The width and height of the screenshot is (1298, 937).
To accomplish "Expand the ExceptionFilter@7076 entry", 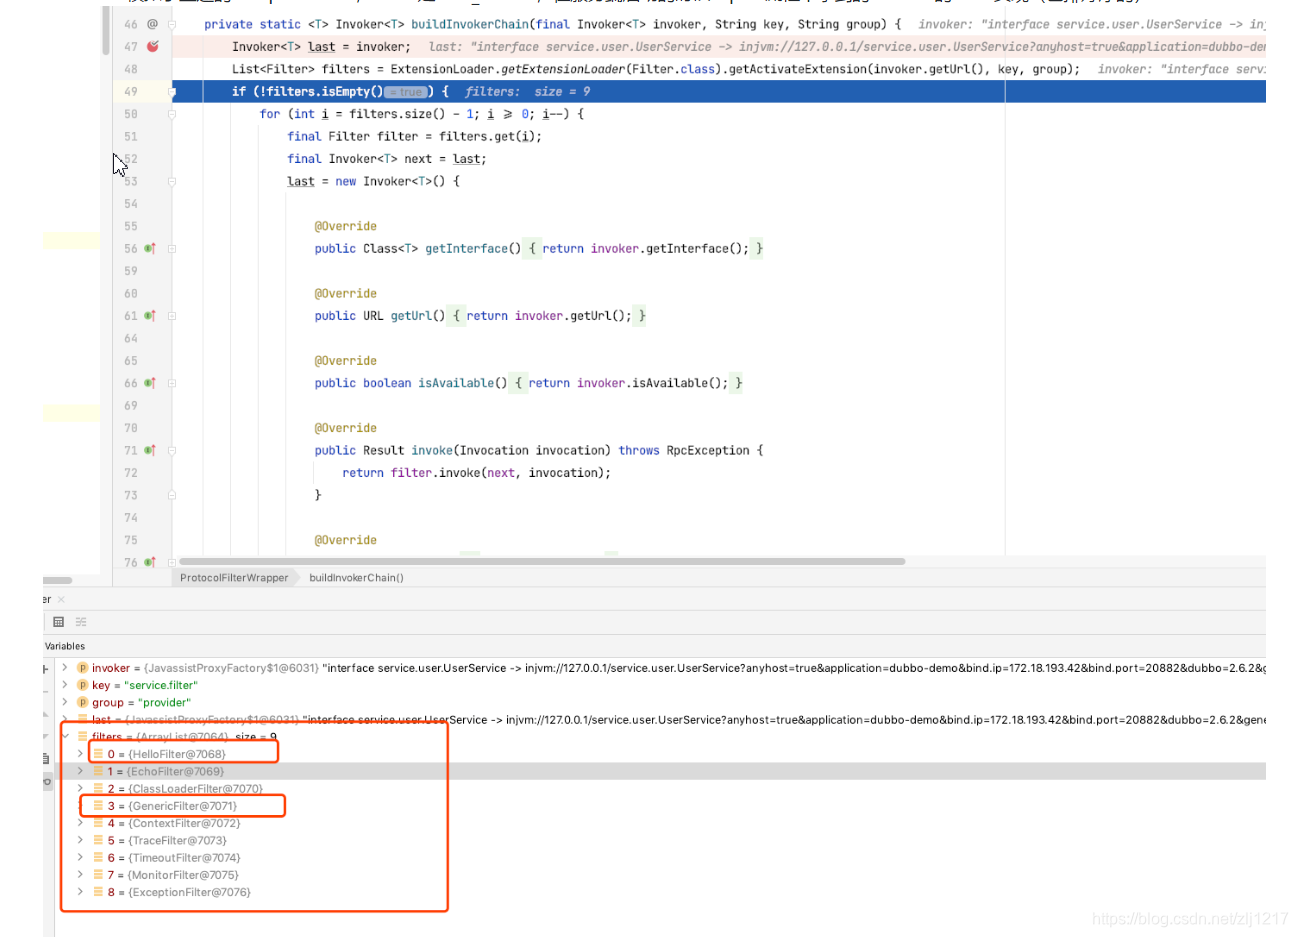I will coord(81,892).
